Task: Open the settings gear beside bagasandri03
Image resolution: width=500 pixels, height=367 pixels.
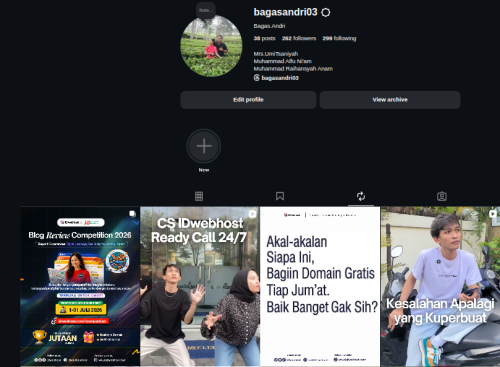Action: tap(325, 12)
